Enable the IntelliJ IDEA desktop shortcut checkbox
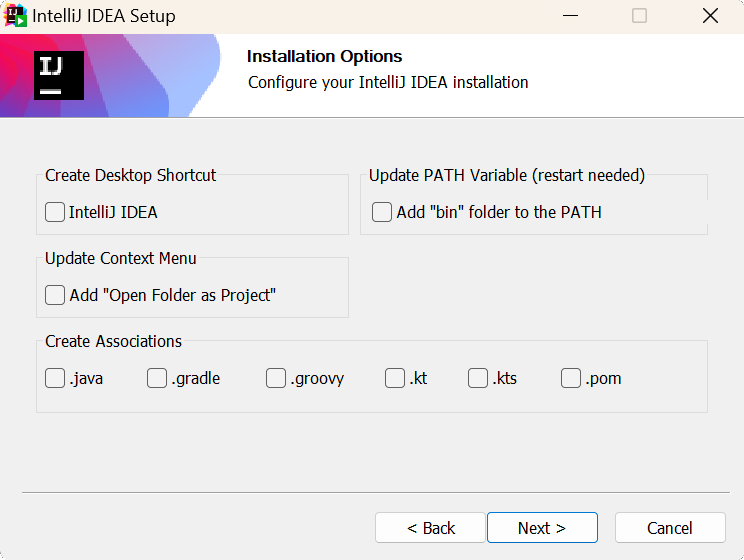The width and height of the screenshot is (744, 560). click(55, 212)
